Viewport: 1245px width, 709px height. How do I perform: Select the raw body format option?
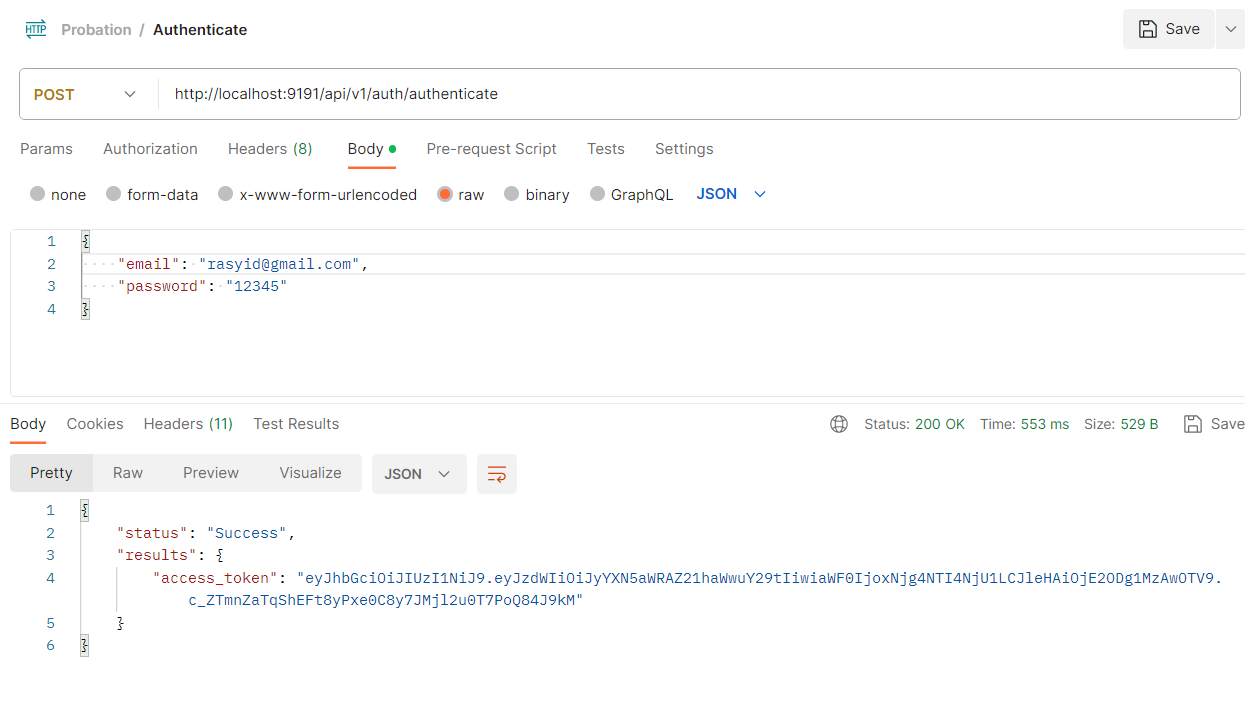click(x=460, y=194)
